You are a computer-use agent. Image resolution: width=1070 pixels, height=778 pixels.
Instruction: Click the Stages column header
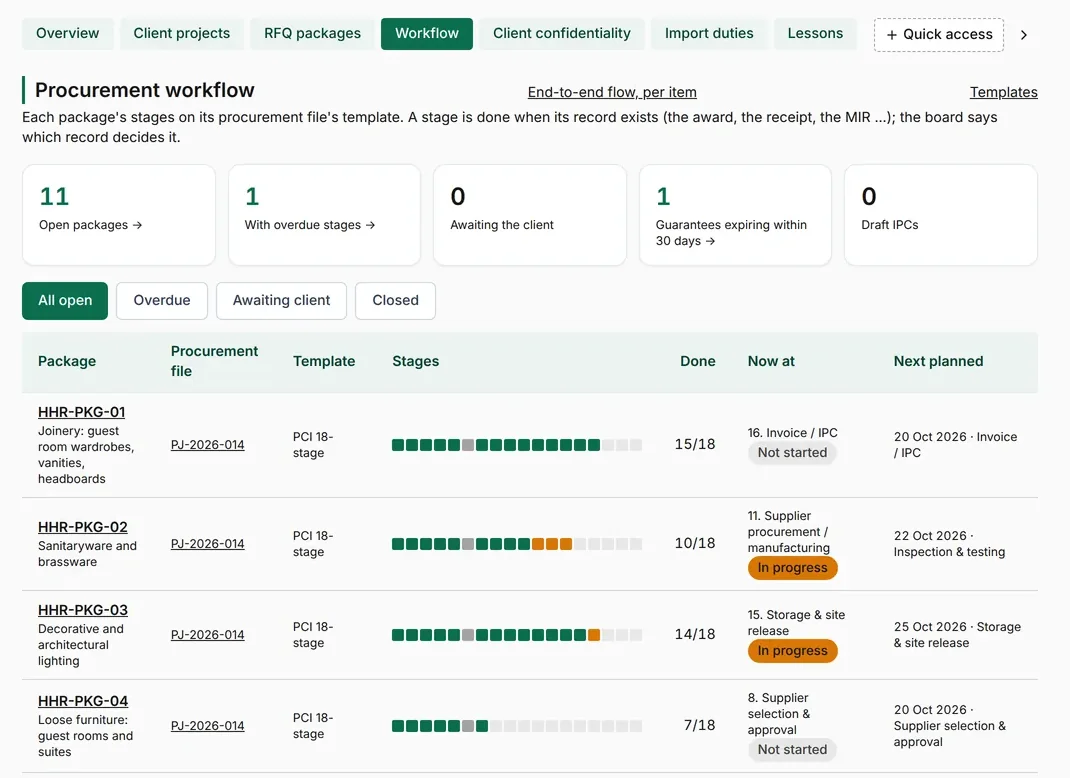[416, 361]
